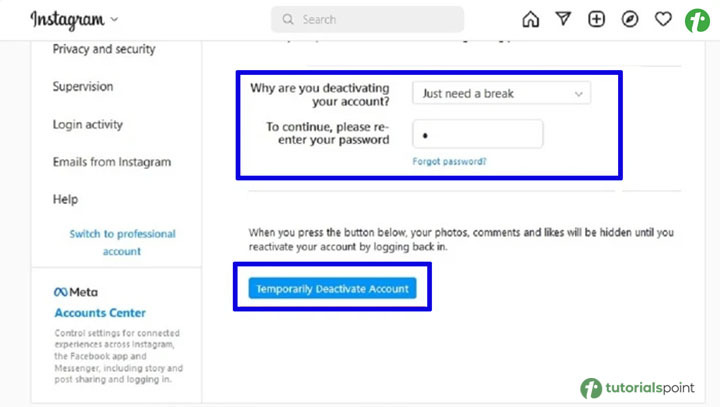This screenshot has width=720, height=407.
Task: Open the Help sidebar item
Action: [65, 200]
